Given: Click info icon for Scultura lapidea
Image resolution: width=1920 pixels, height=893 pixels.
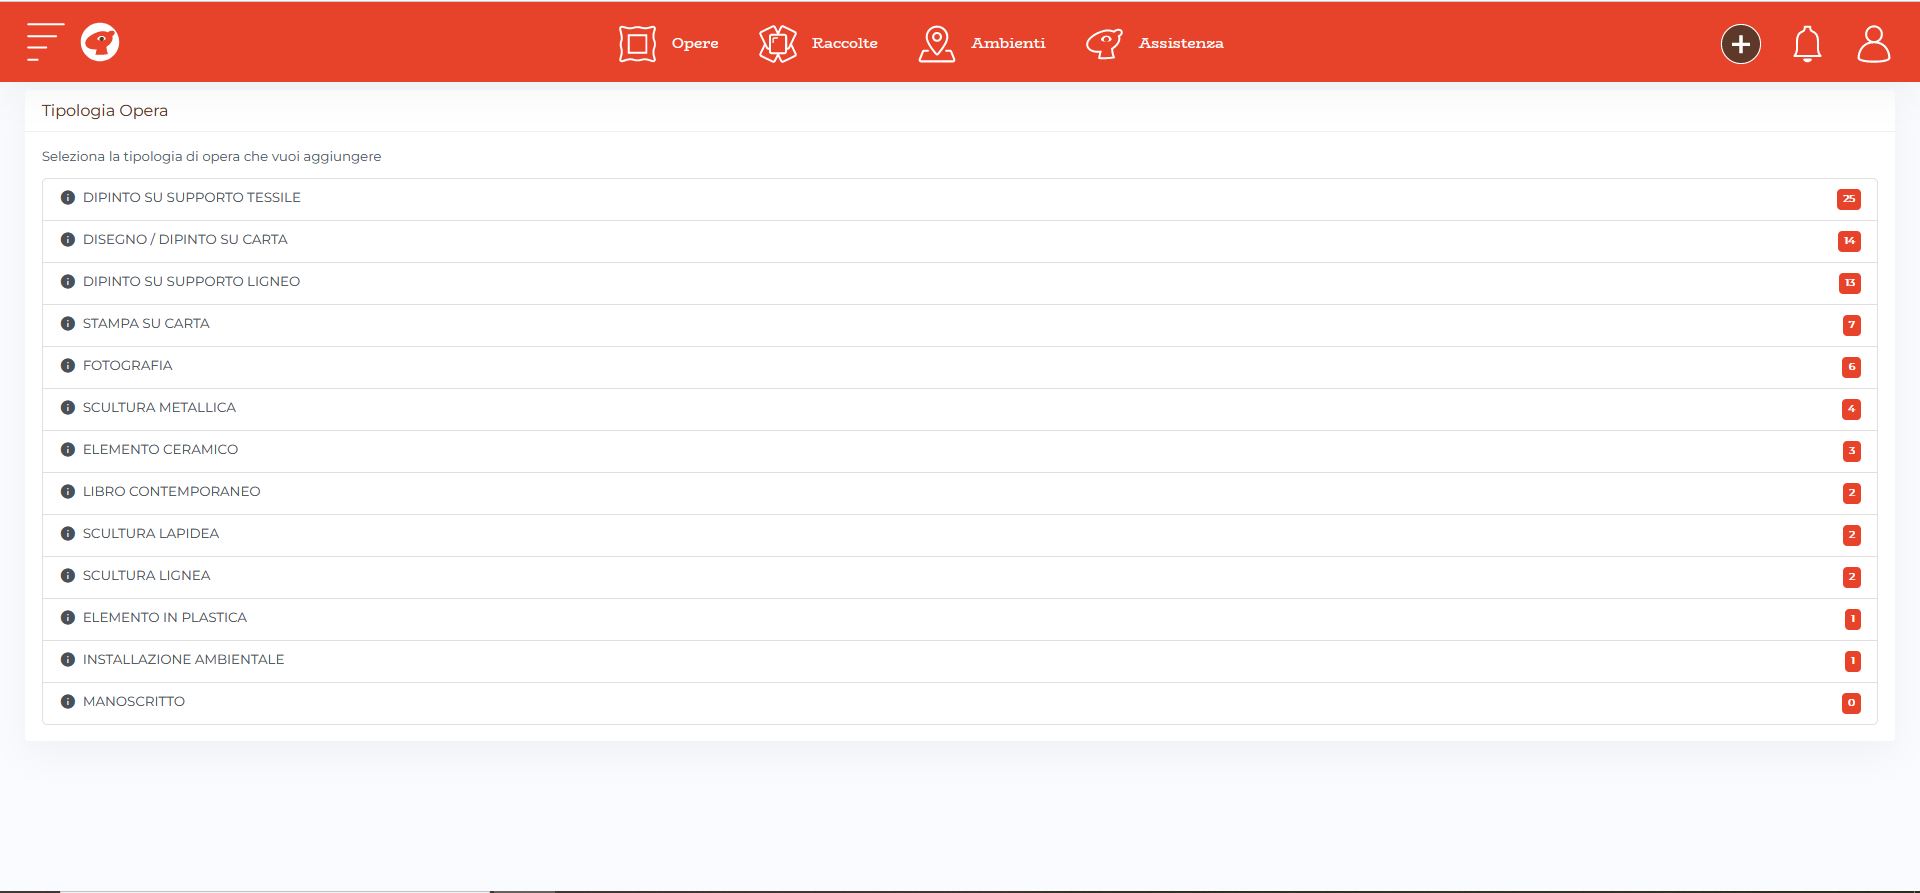Looking at the screenshot, I should [68, 534].
